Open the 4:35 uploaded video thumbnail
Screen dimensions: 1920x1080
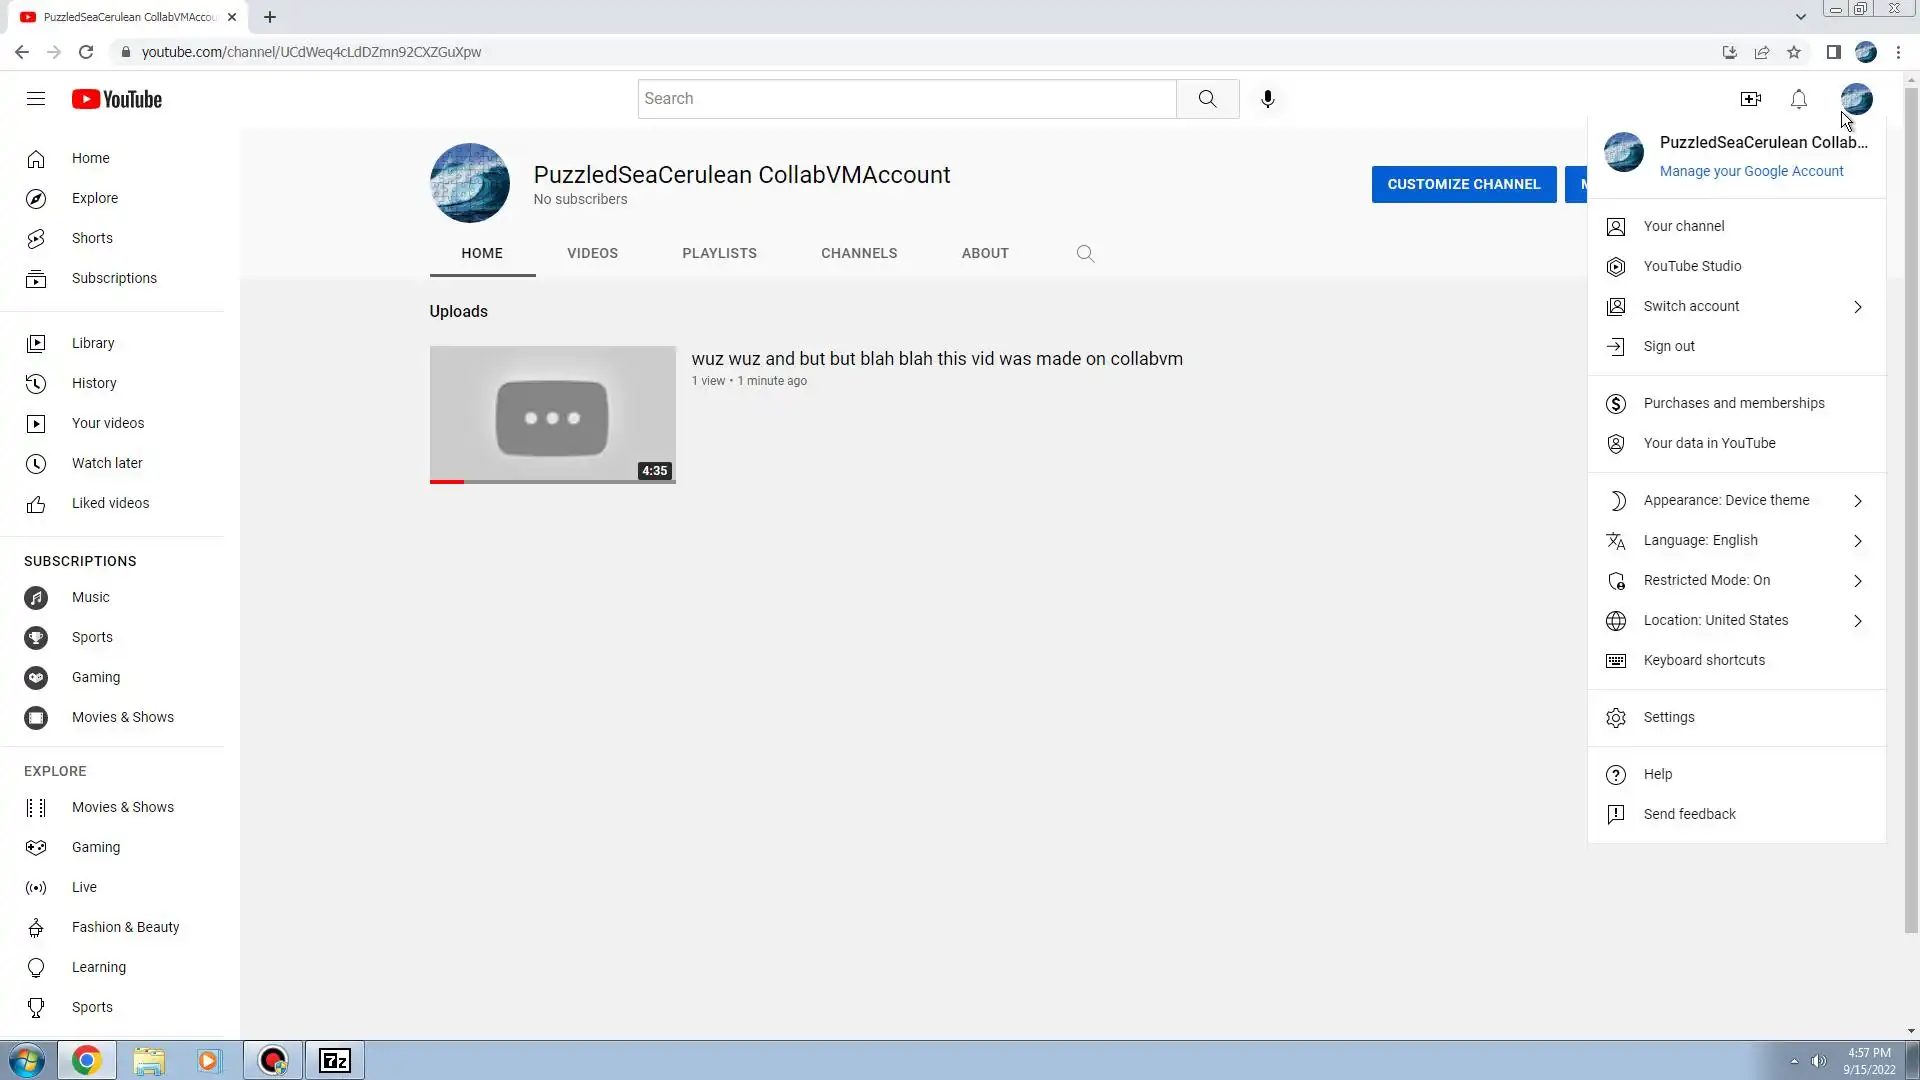pyautogui.click(x=552, y=414)
